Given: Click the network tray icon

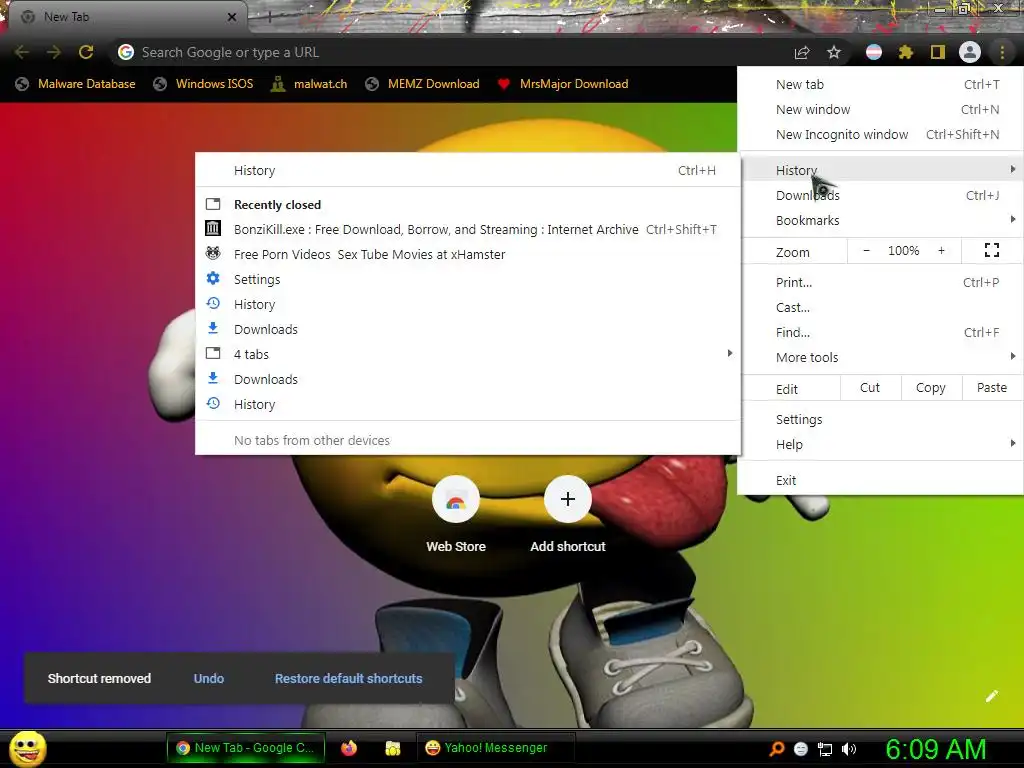Looking at the screenshot, I should pos(825,749).
